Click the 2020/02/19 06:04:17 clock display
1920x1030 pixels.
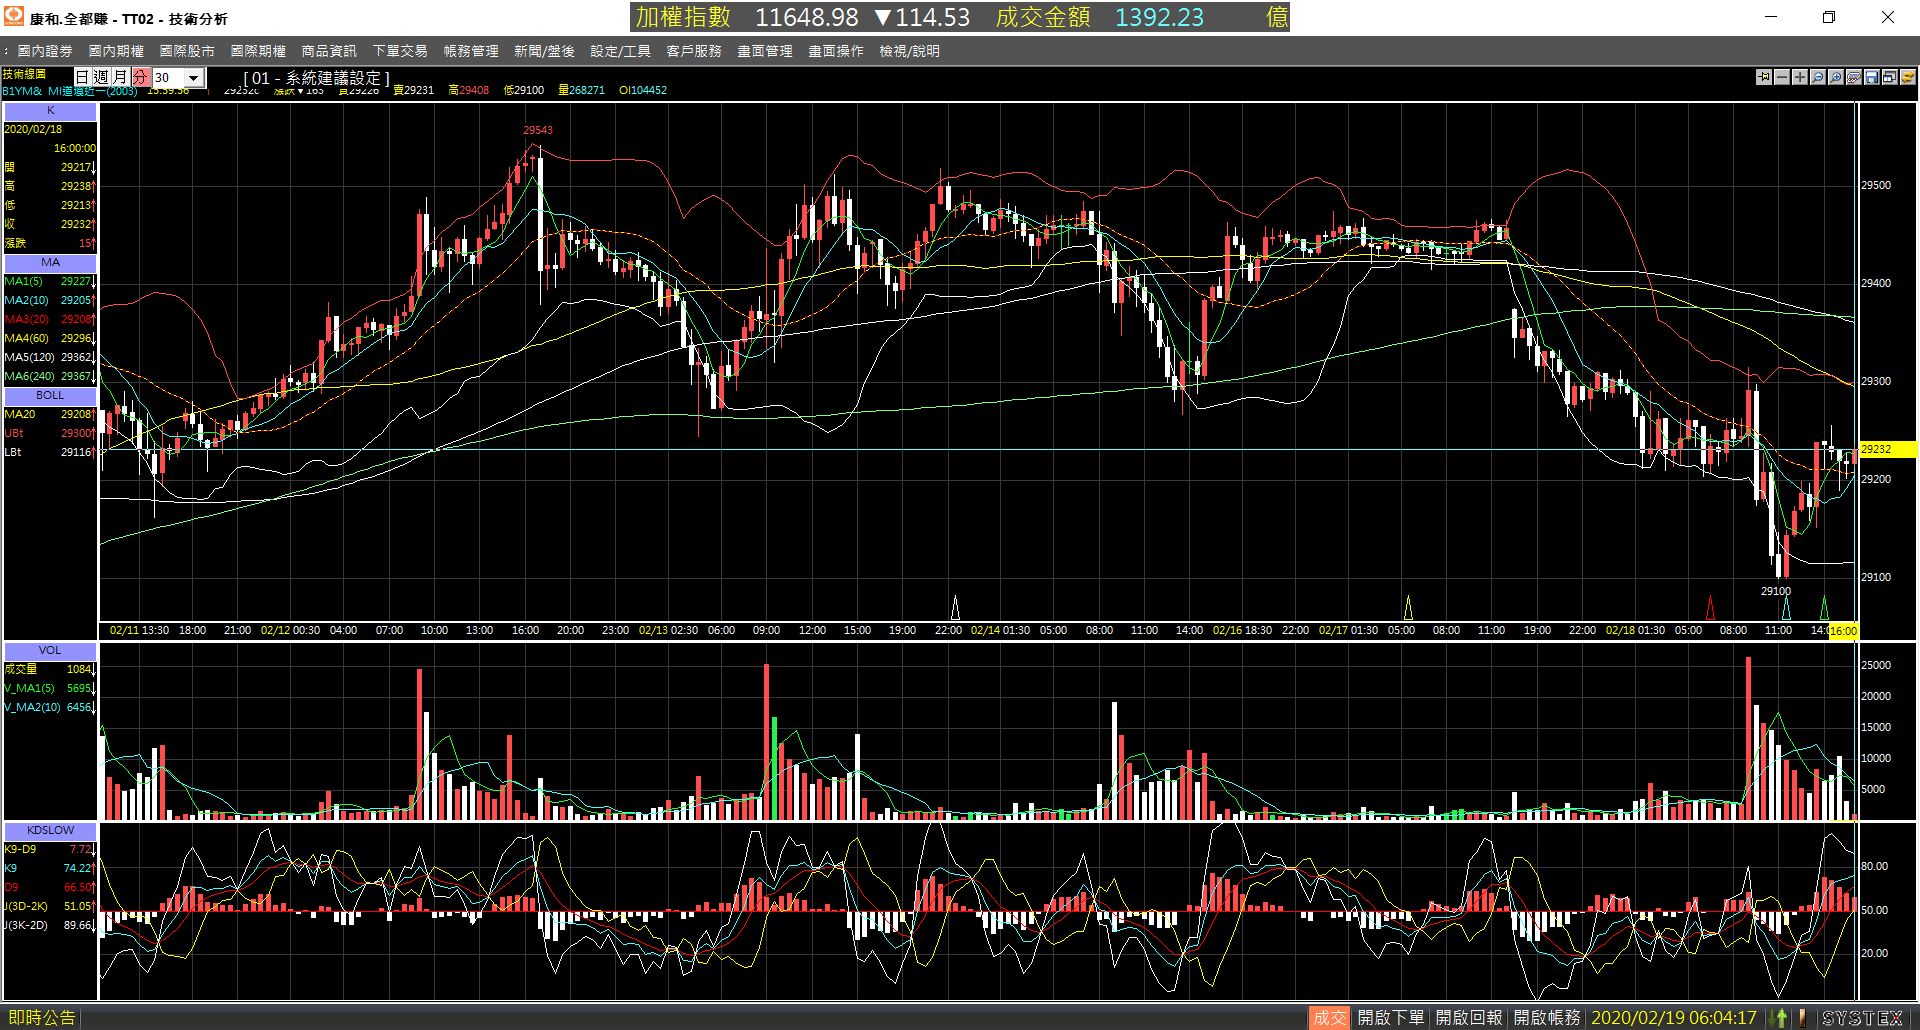pyautogui.click(x=1674, y=1018)
